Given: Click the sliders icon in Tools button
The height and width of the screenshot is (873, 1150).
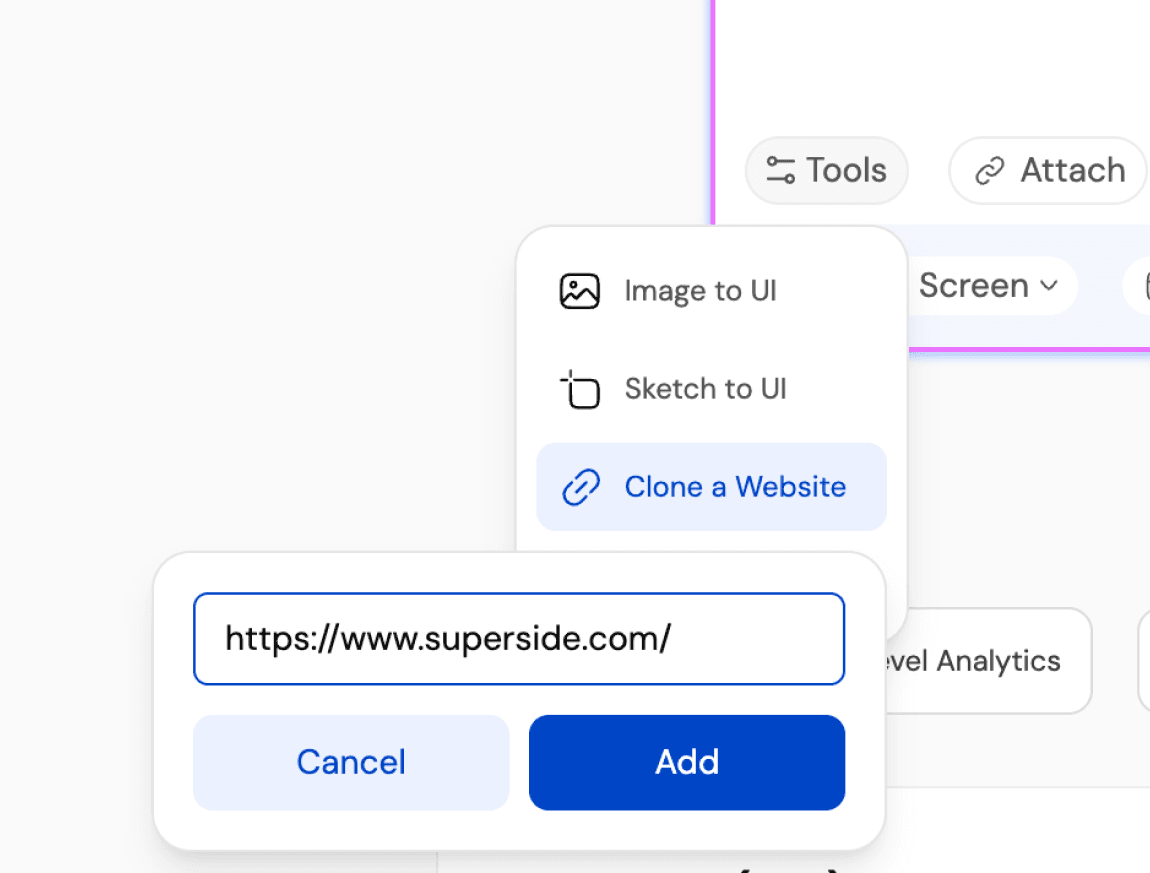Looking at the screenshot, I should pos(780,170).
